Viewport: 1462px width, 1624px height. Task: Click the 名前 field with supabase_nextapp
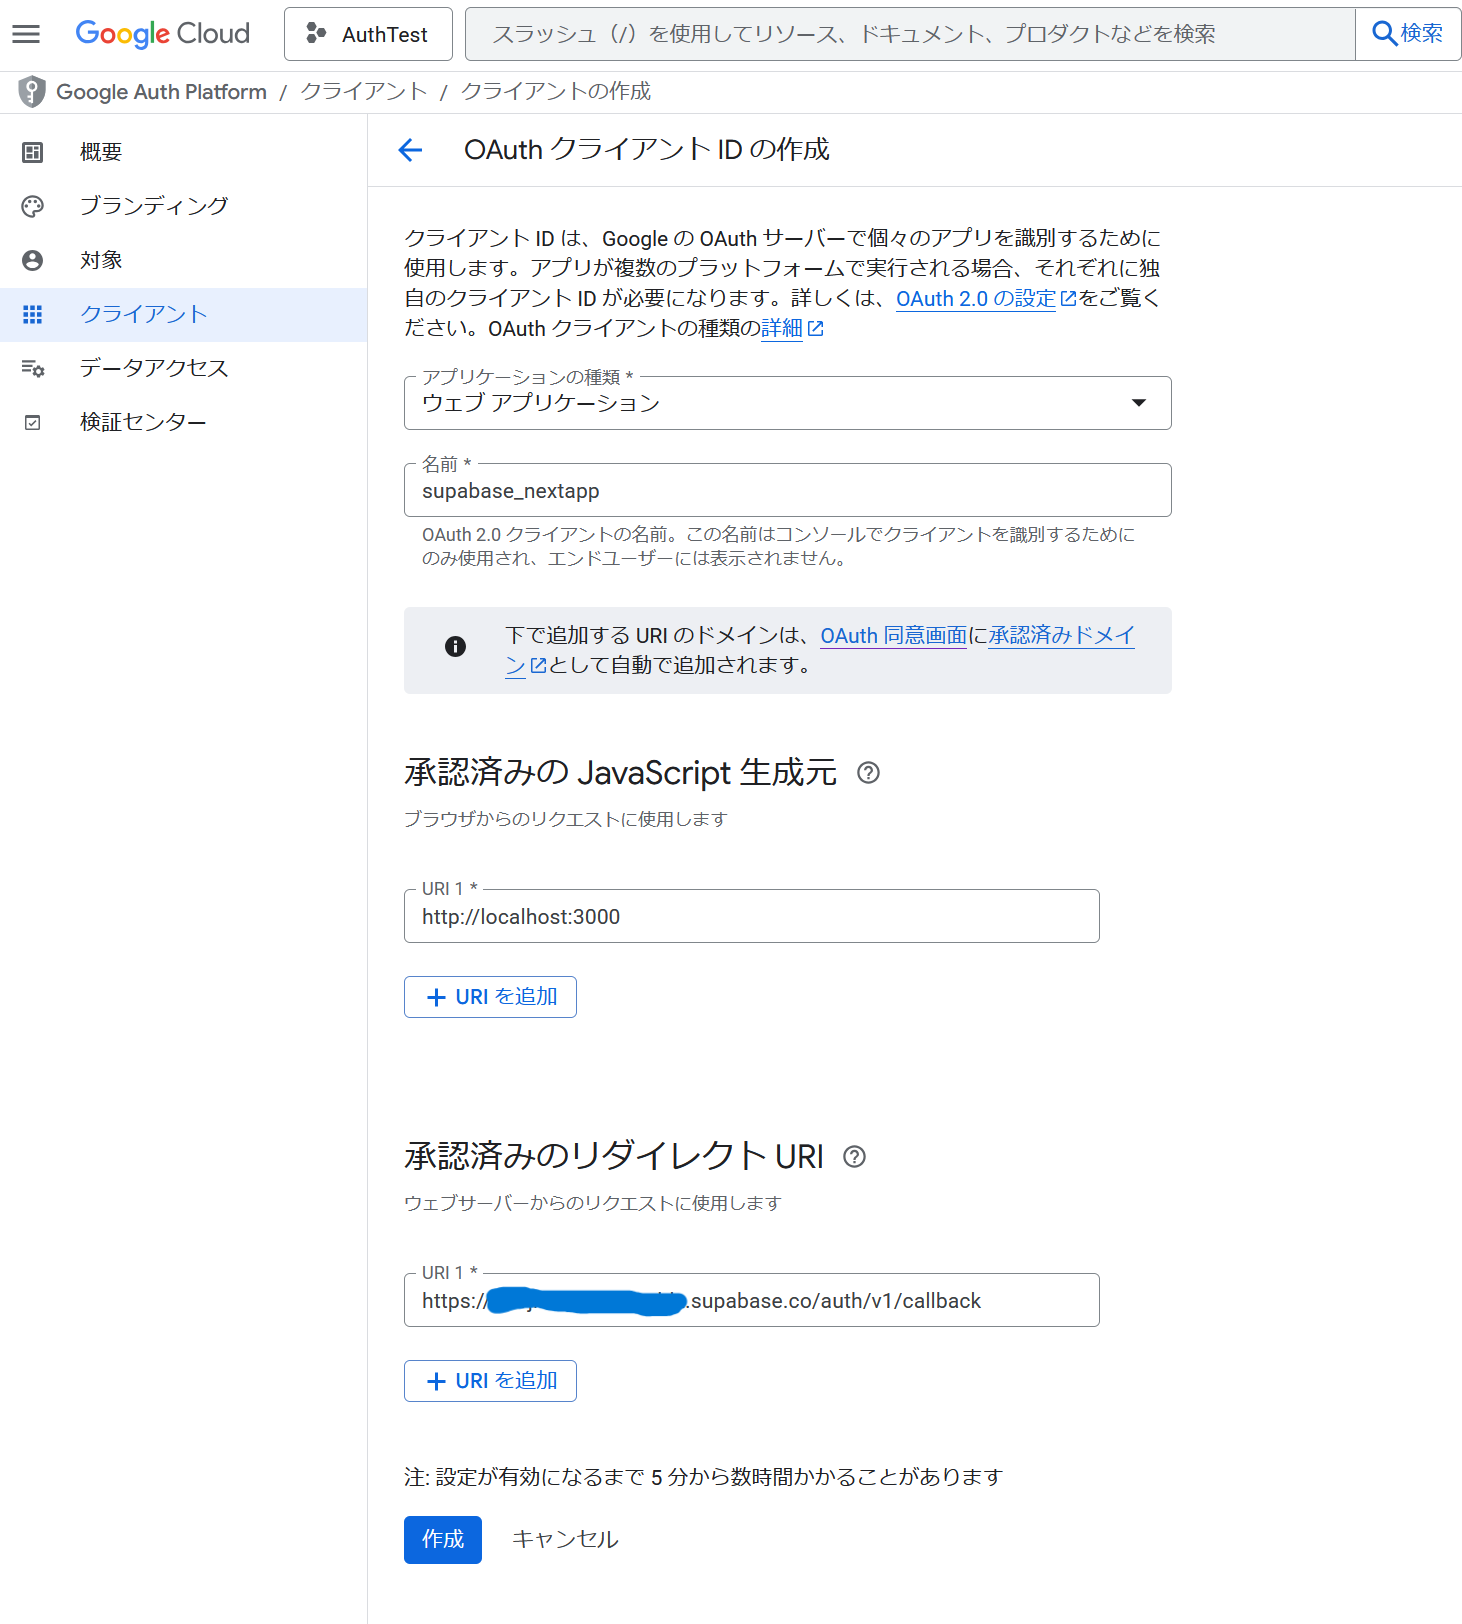[787, 490]
